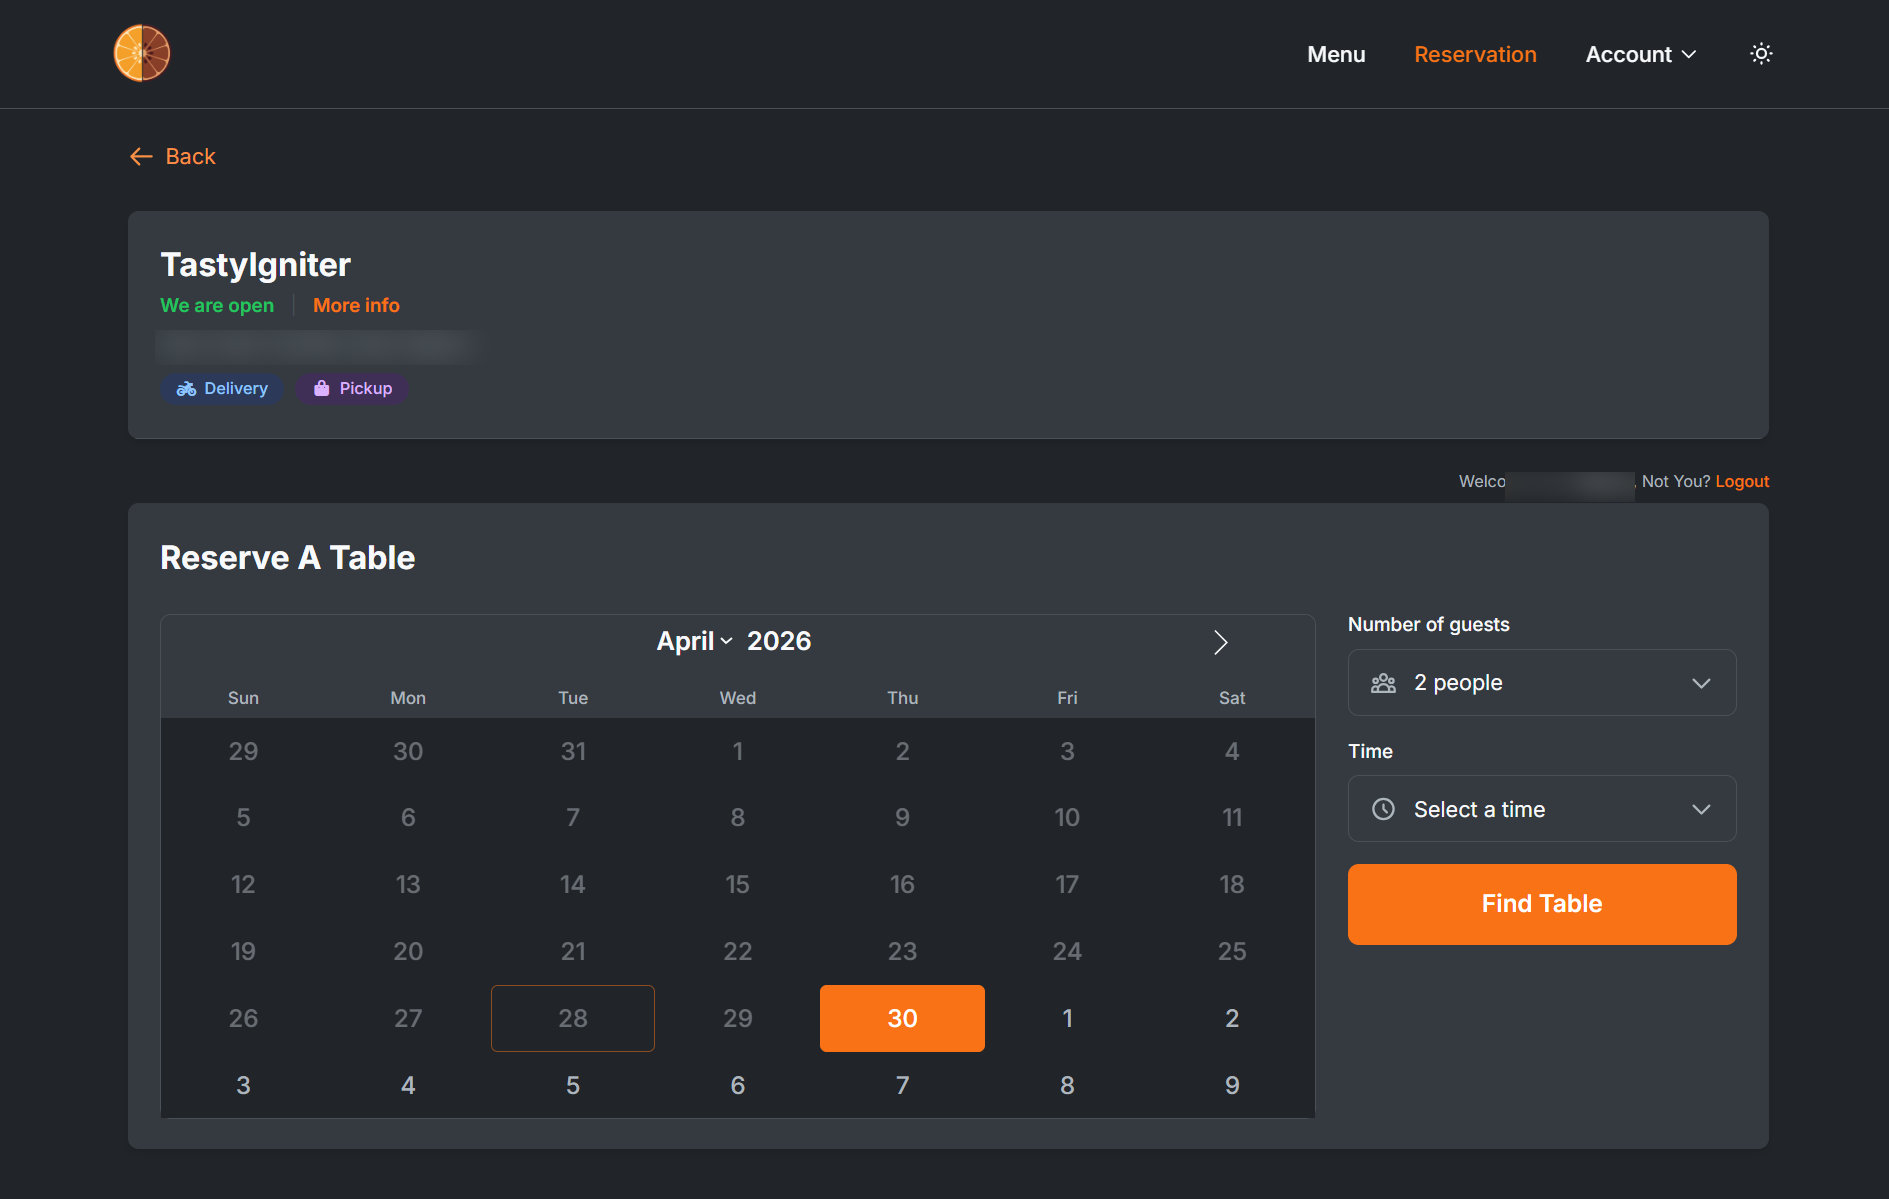Viewport: 1889px width, 1199px height.
Task: Click the orange slice logo
Action: coord(142,53)
